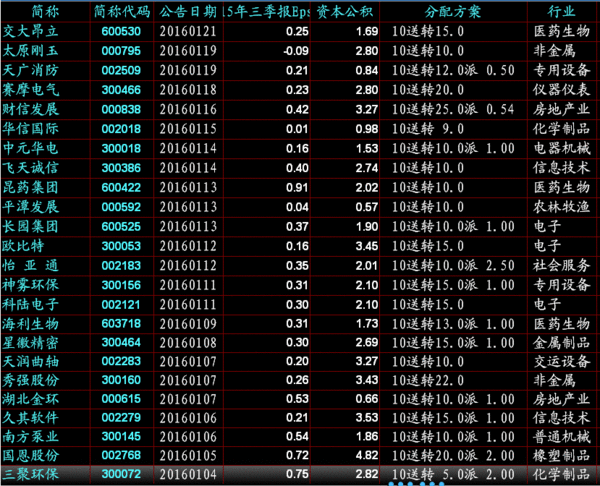Viewport: 600px width, 486px height.
Task: Select stock name 平潭发展
Action: [30, 207]
